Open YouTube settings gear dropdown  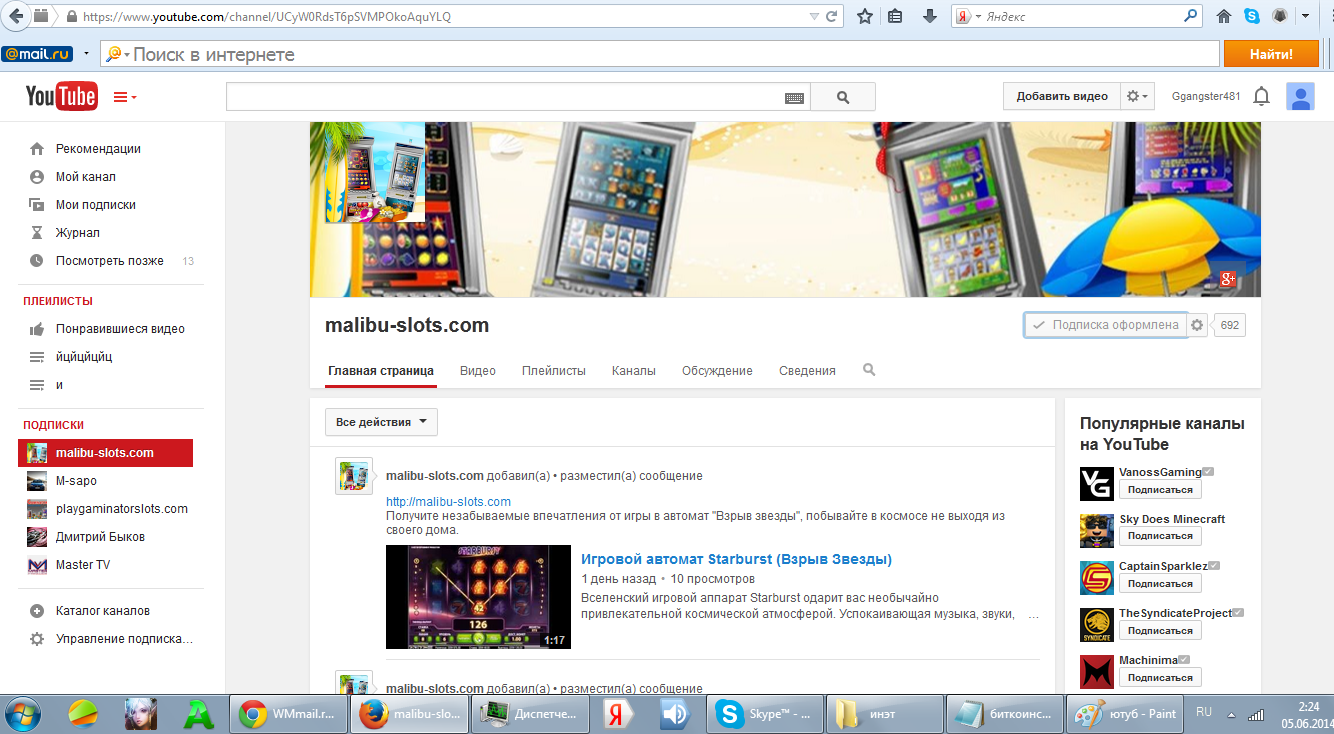[1138, 96]
